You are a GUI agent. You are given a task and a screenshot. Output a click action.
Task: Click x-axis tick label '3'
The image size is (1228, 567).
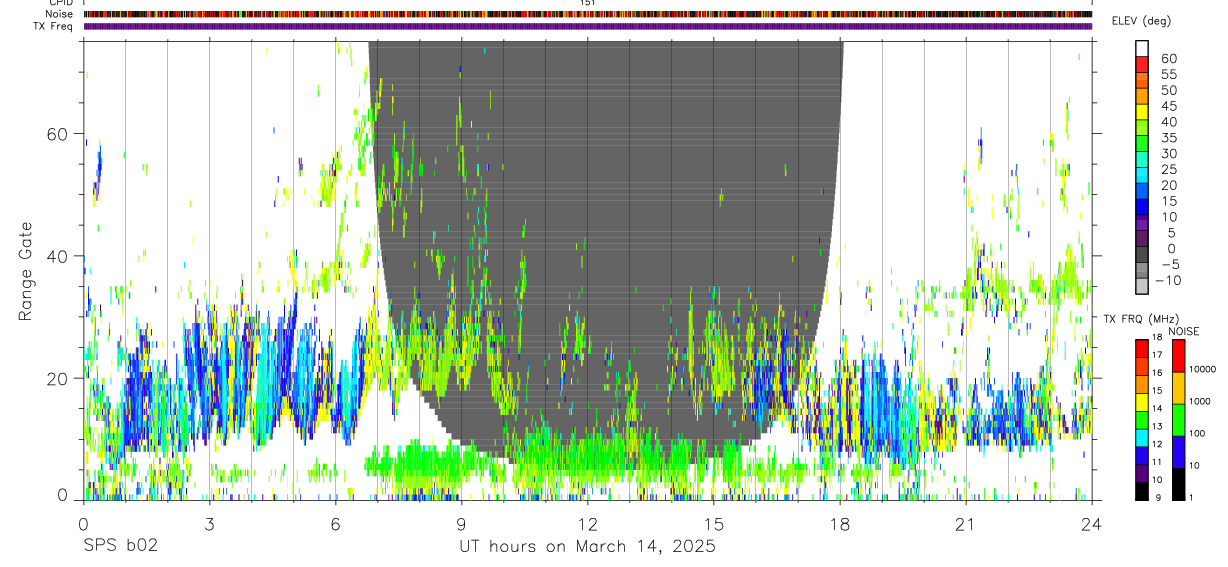point(209,524)
